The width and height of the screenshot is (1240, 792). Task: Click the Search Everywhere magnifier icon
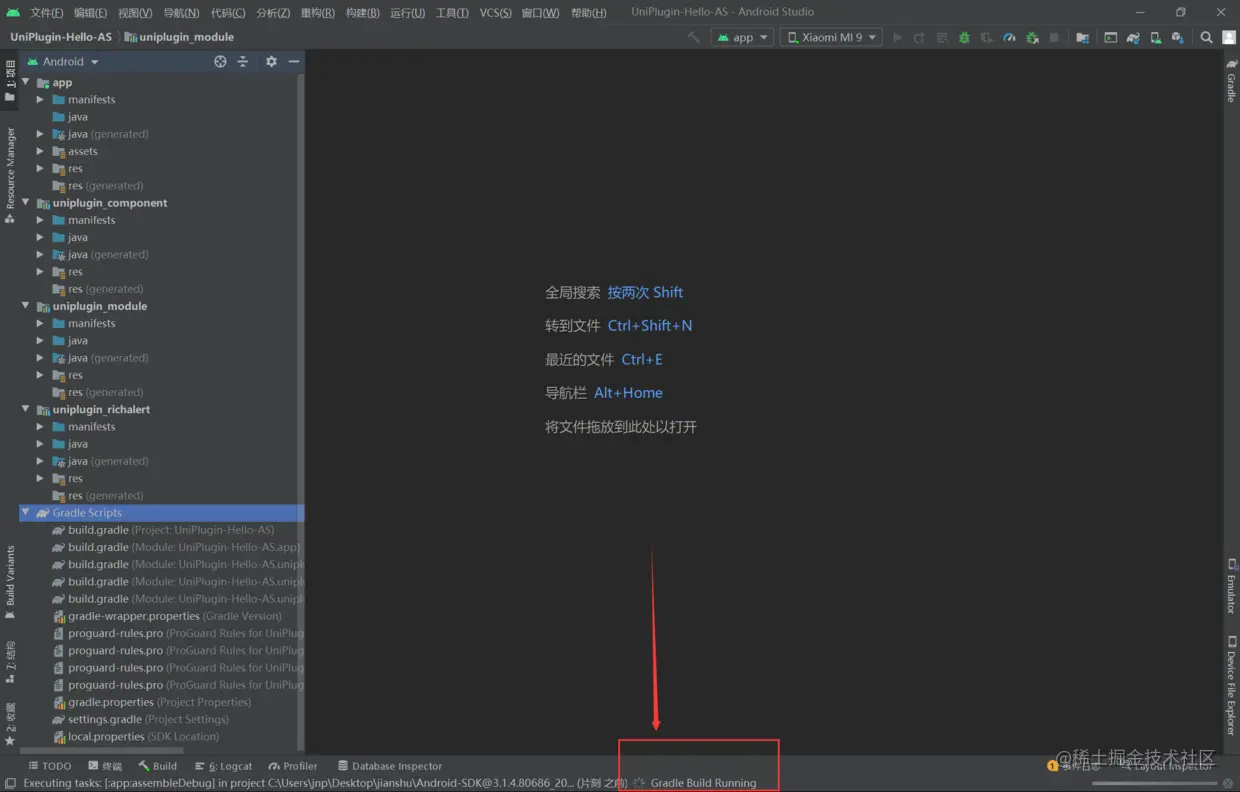point(1206,37)
